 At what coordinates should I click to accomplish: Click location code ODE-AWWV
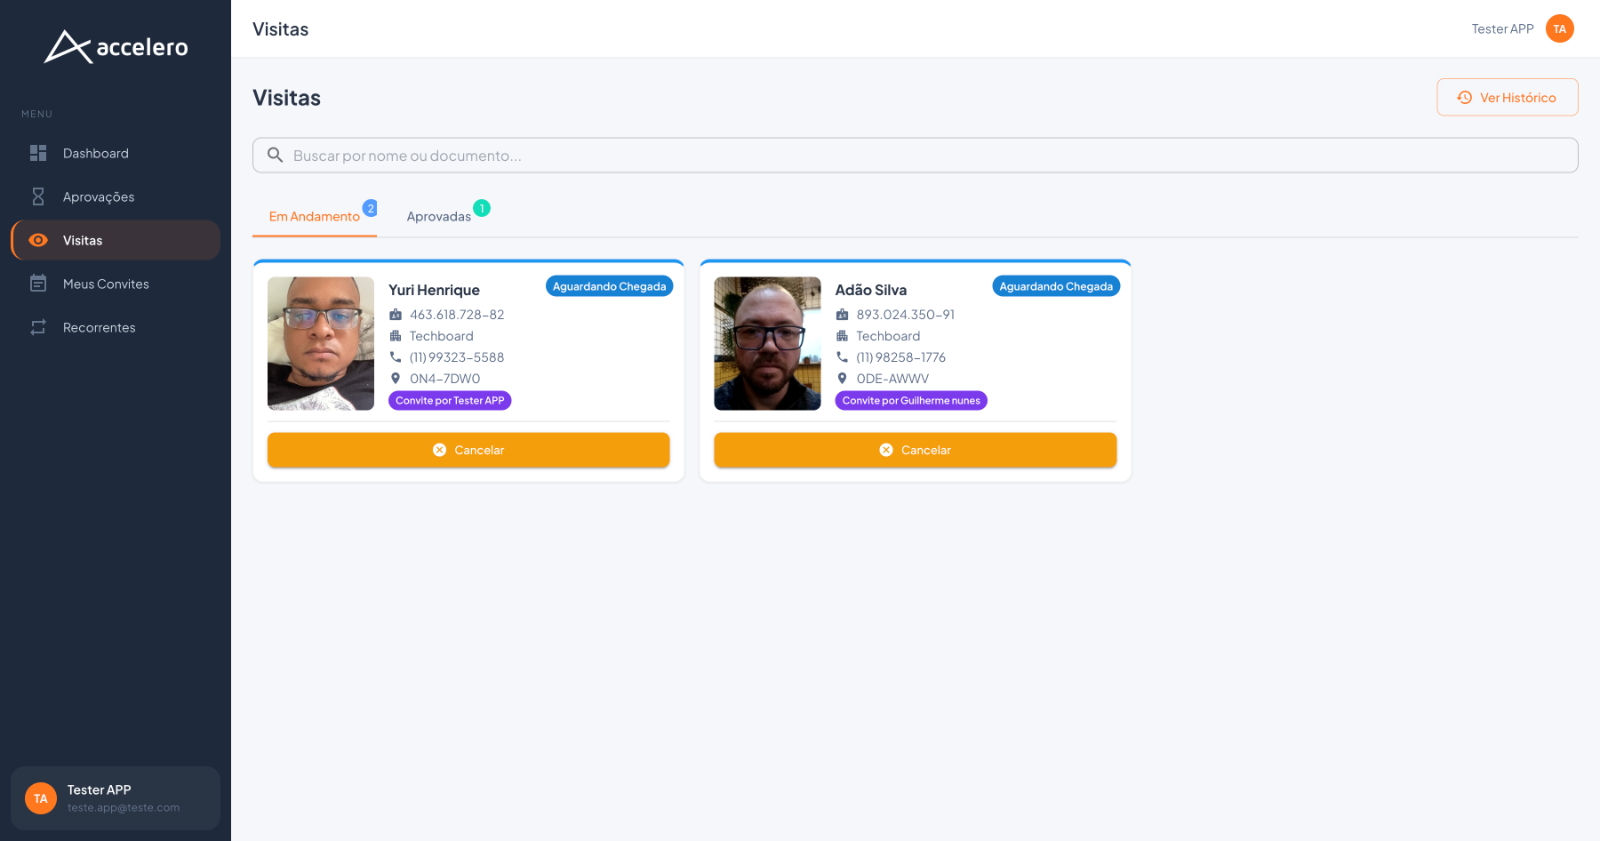click(893, 378)
